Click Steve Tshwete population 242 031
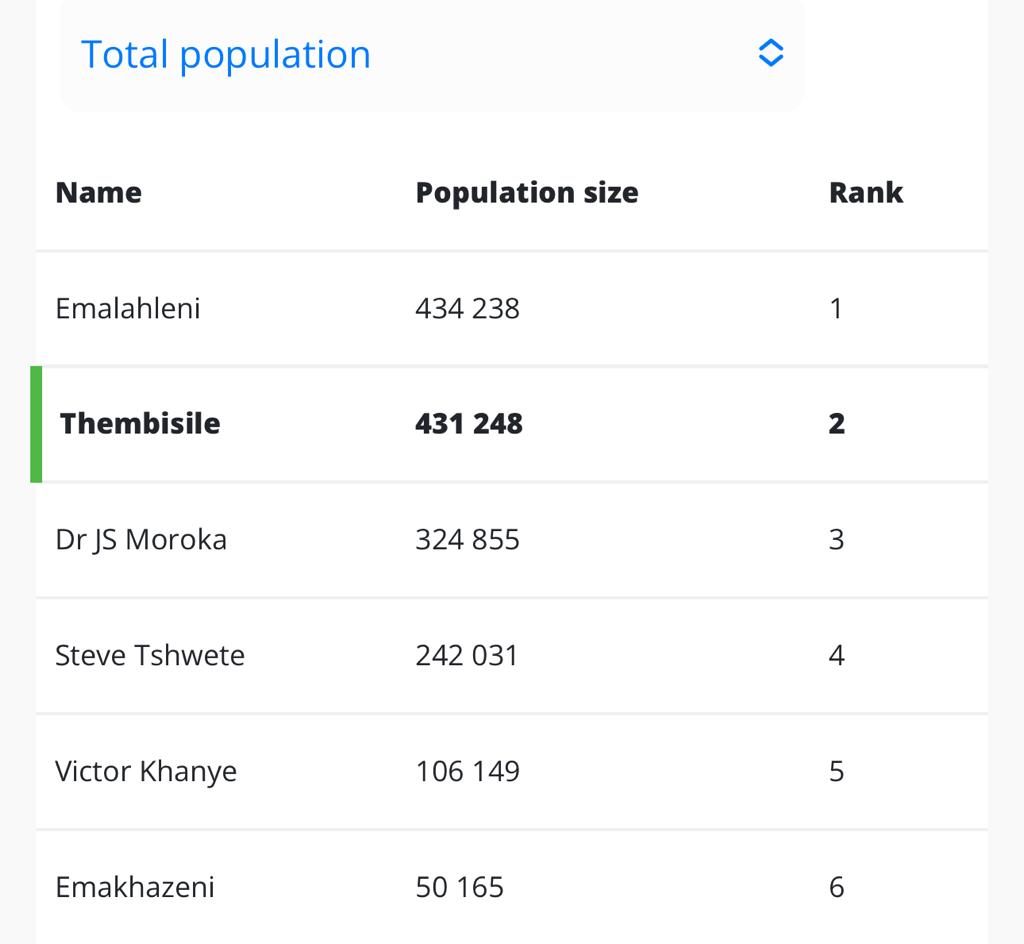The height and width of the screenshot is (944, 1024). 467,655
